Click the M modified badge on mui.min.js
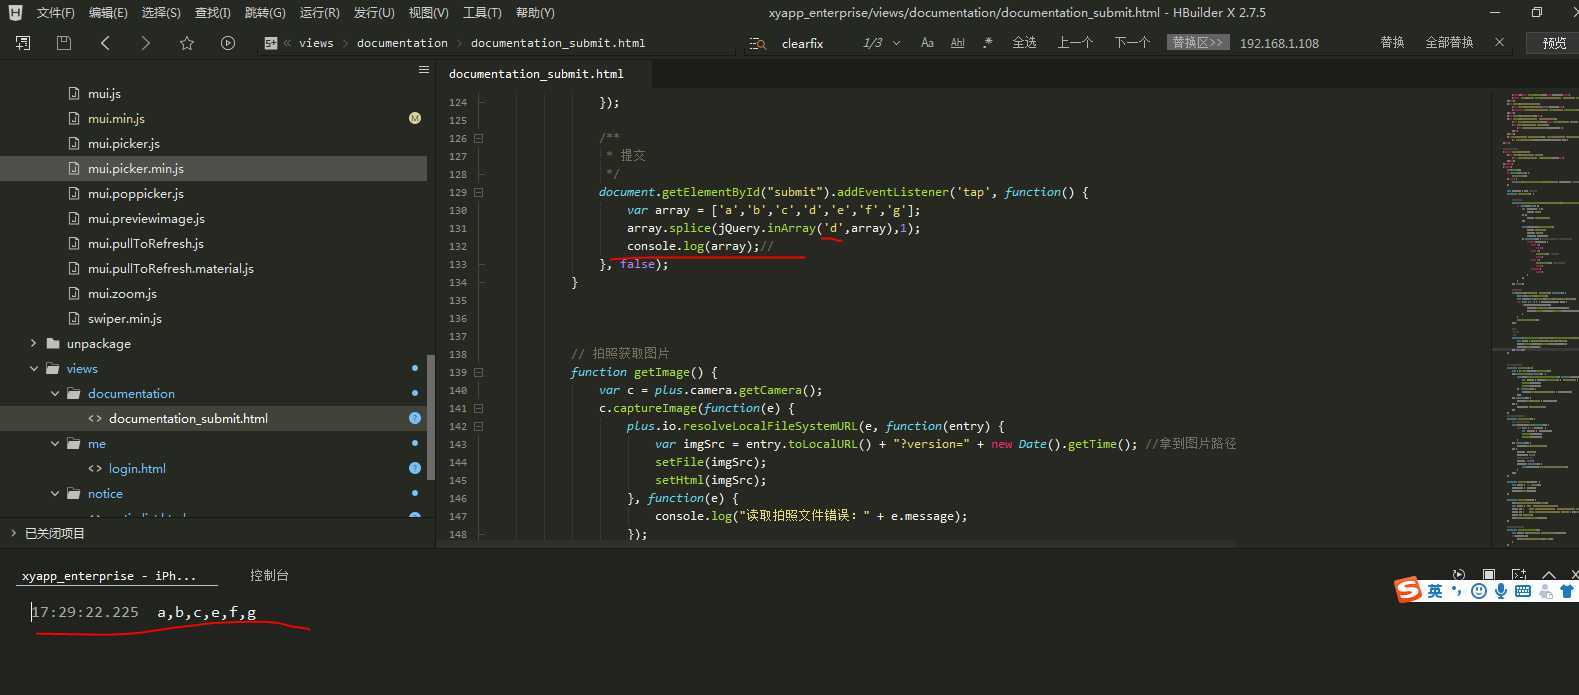This screenshot has width=1579, height=695. [x=415, y=118]
